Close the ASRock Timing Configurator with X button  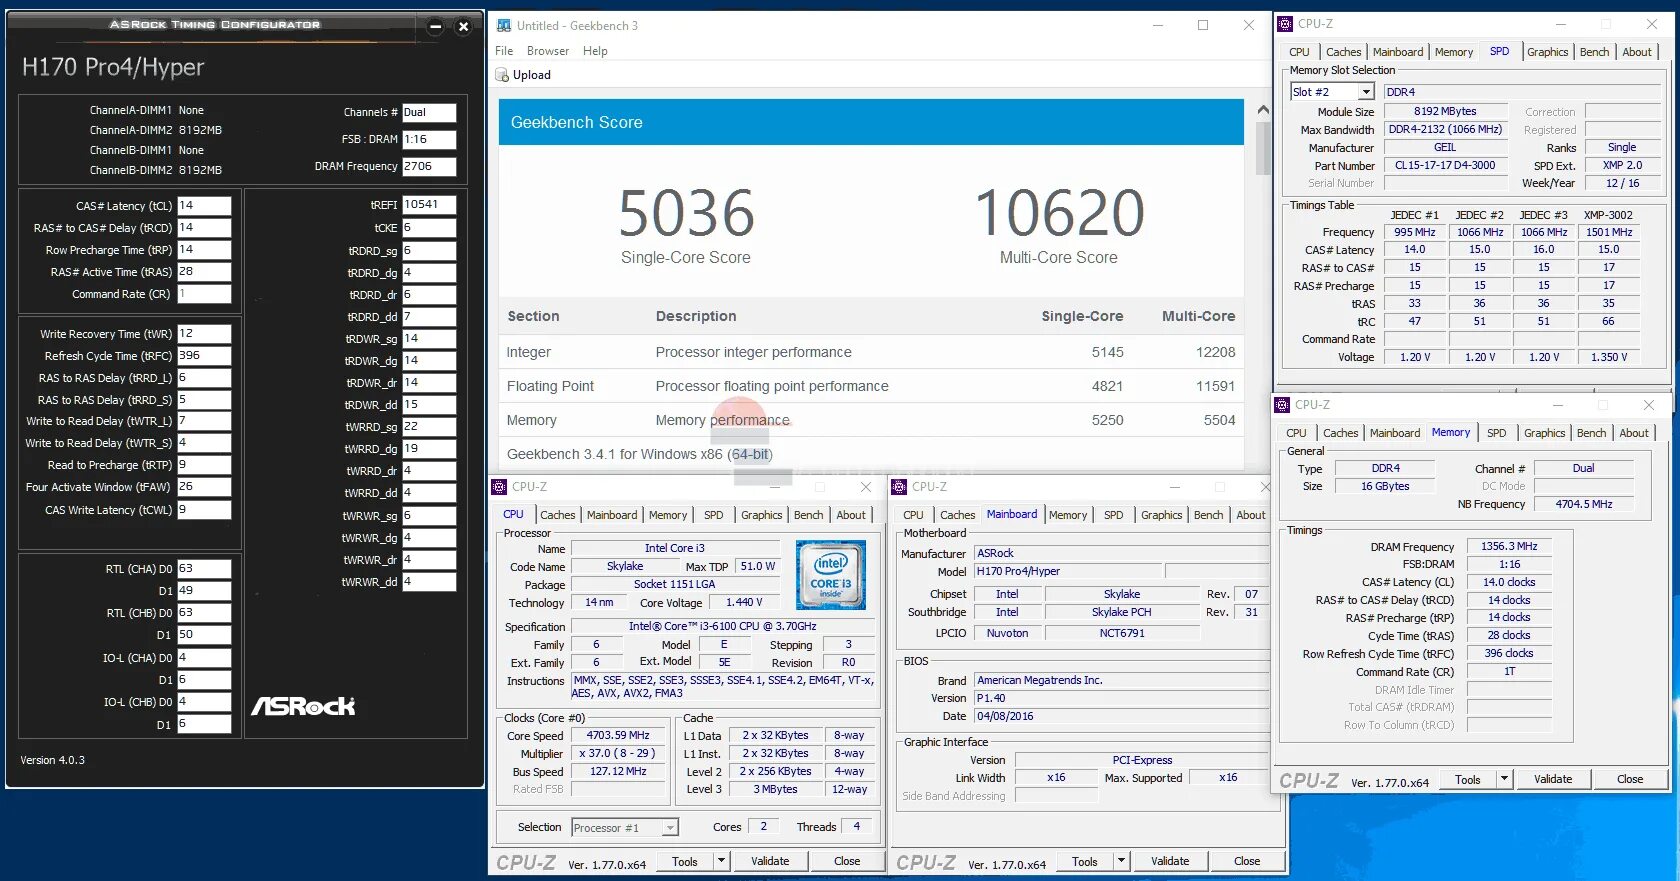tap(463, 27)
